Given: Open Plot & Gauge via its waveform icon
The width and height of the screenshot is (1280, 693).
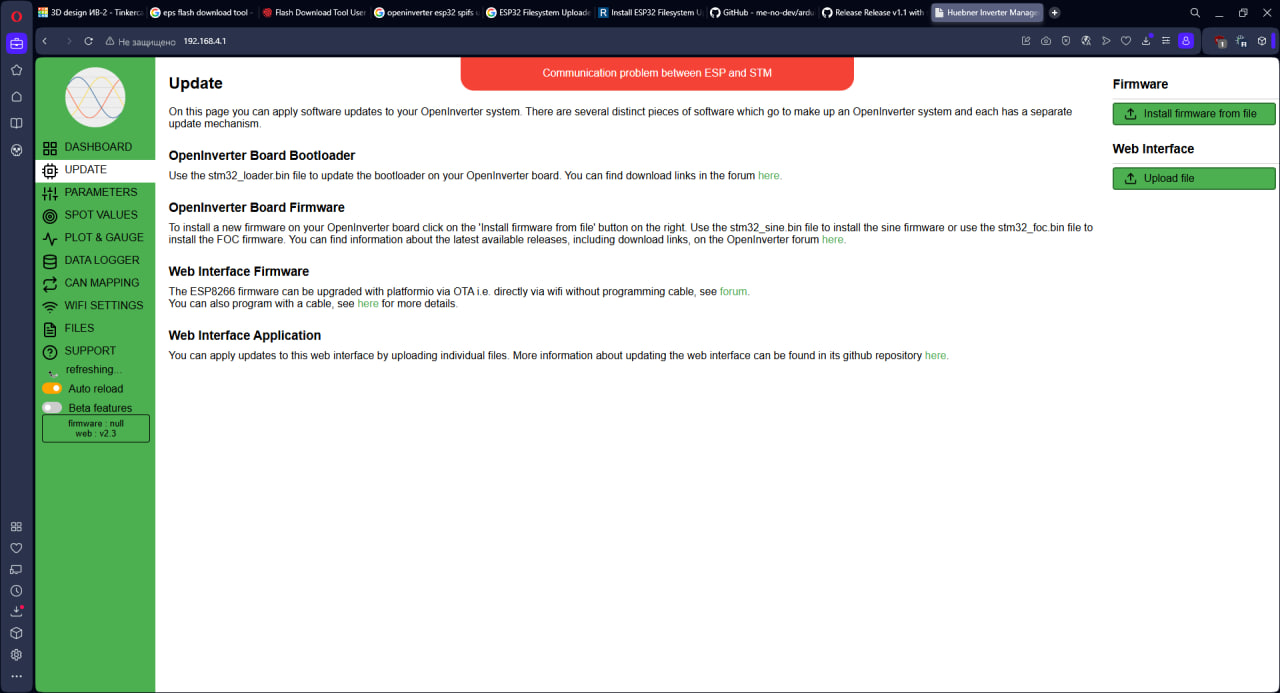Looking at the screenshot, I should tap(50, 239).
